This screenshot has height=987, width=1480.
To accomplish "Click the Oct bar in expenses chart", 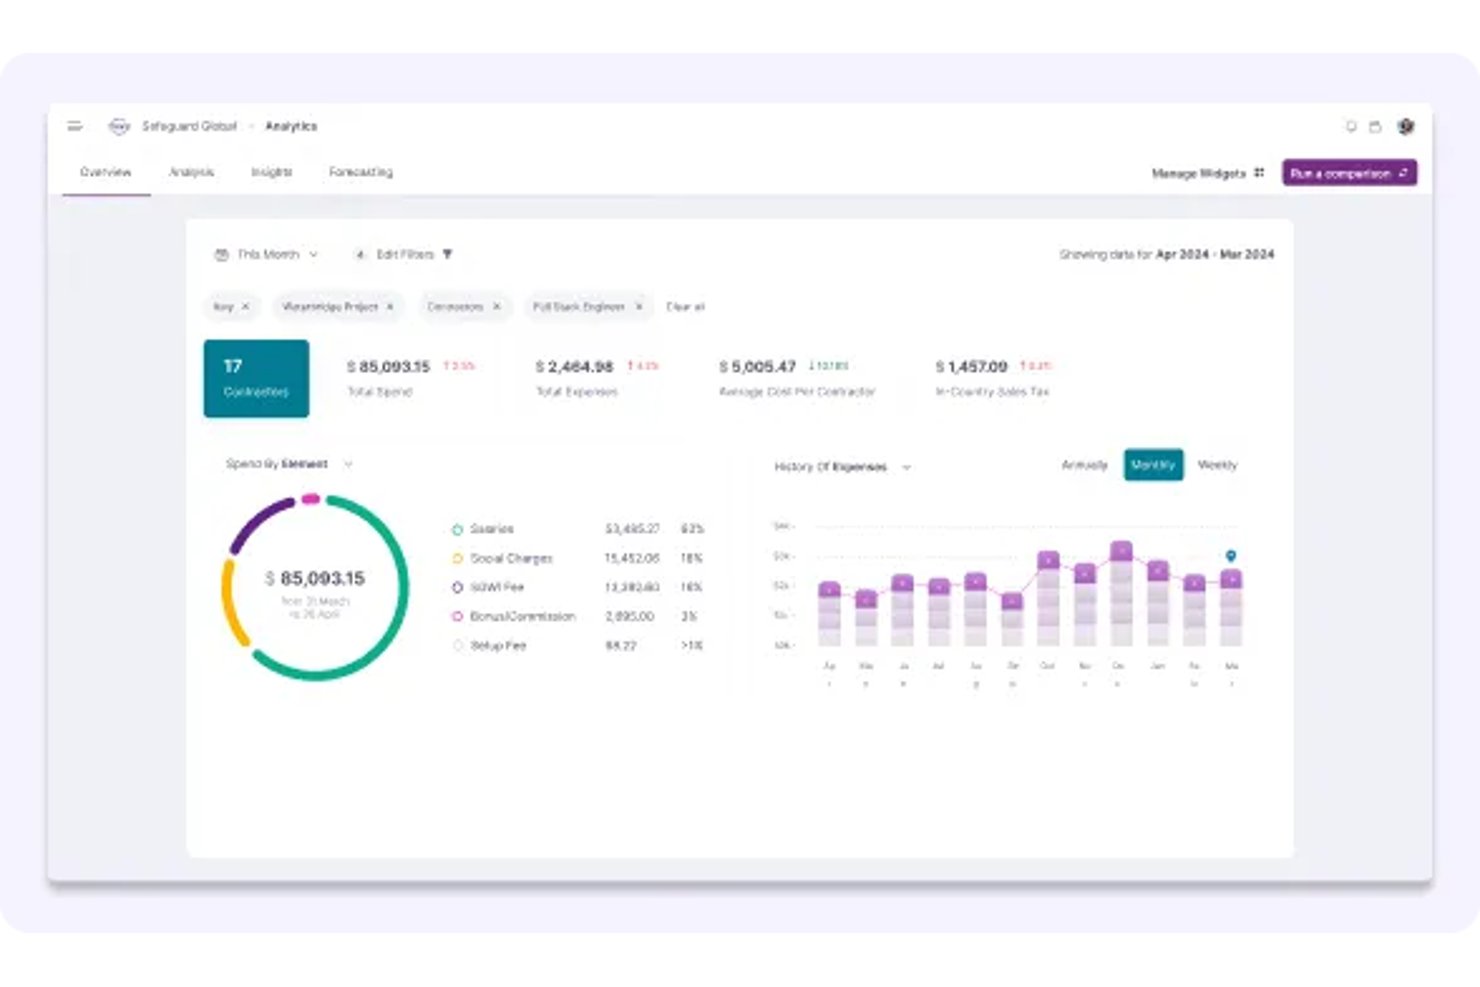I will (1048, 599).
